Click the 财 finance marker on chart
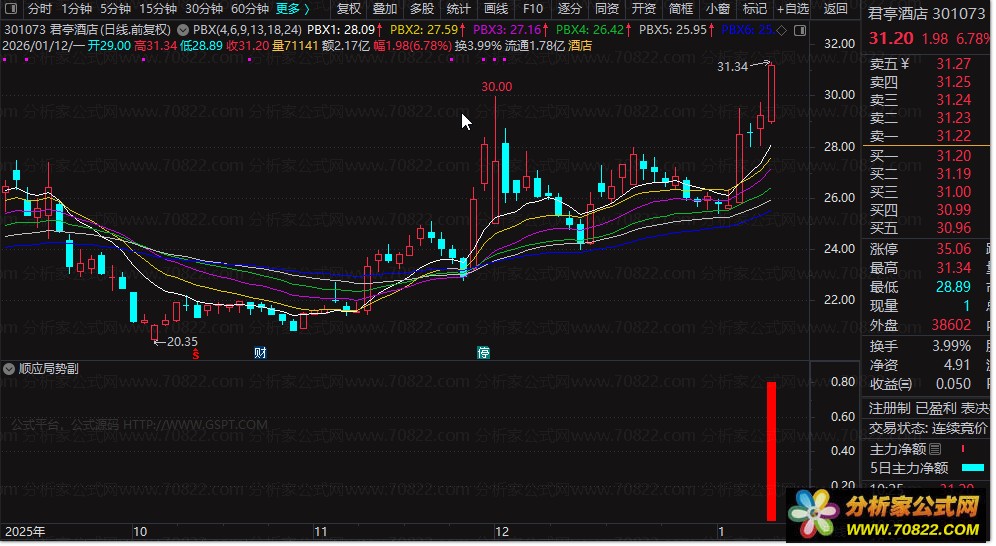 260,353
